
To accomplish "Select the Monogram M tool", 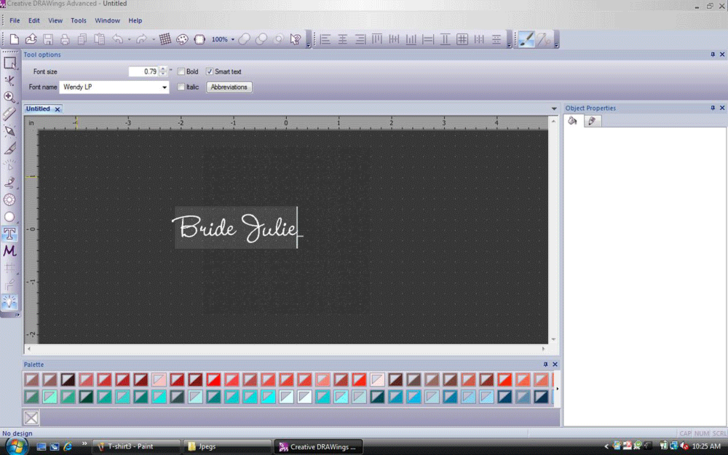I will coord(10,251).
